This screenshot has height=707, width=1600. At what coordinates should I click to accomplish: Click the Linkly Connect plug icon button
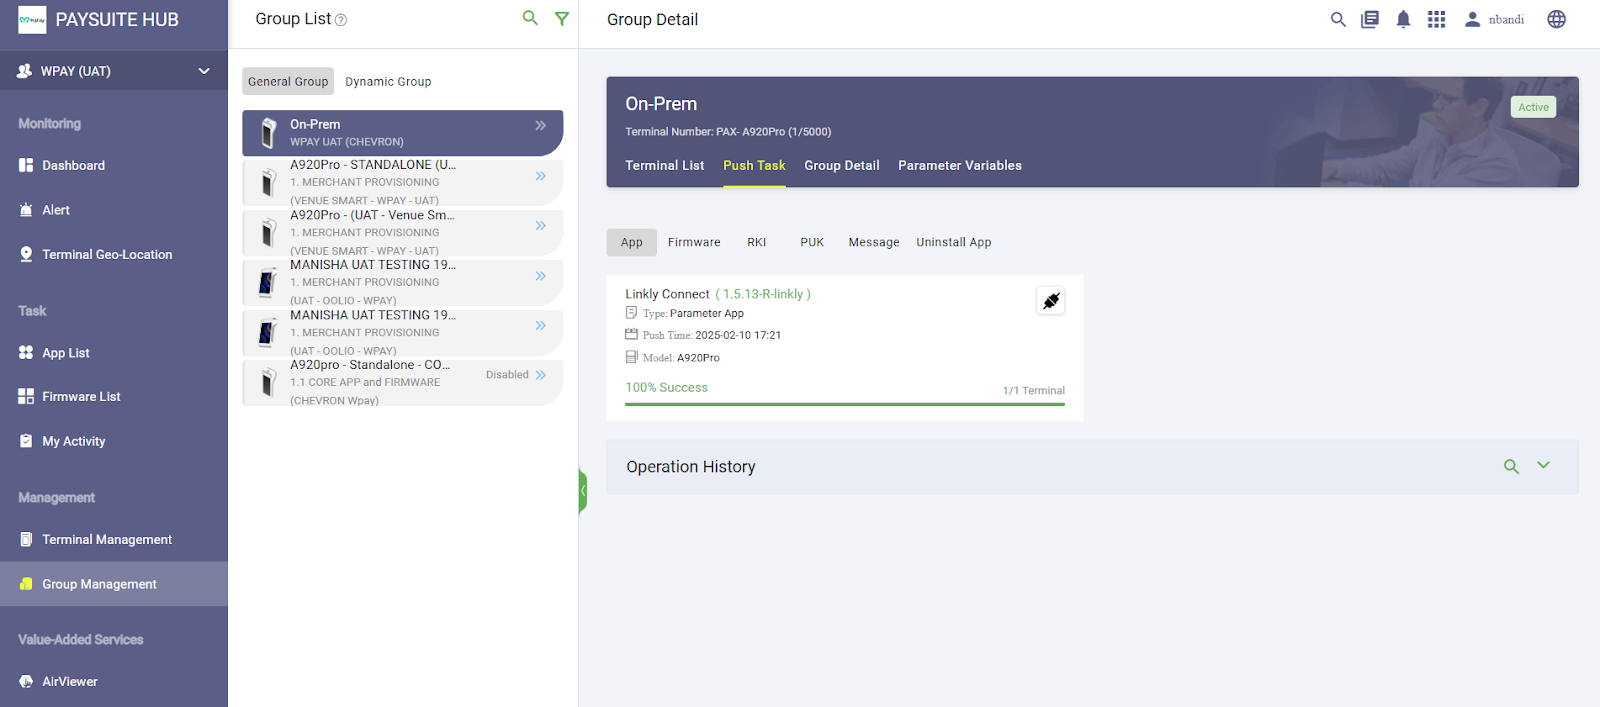pos(1051,301)
